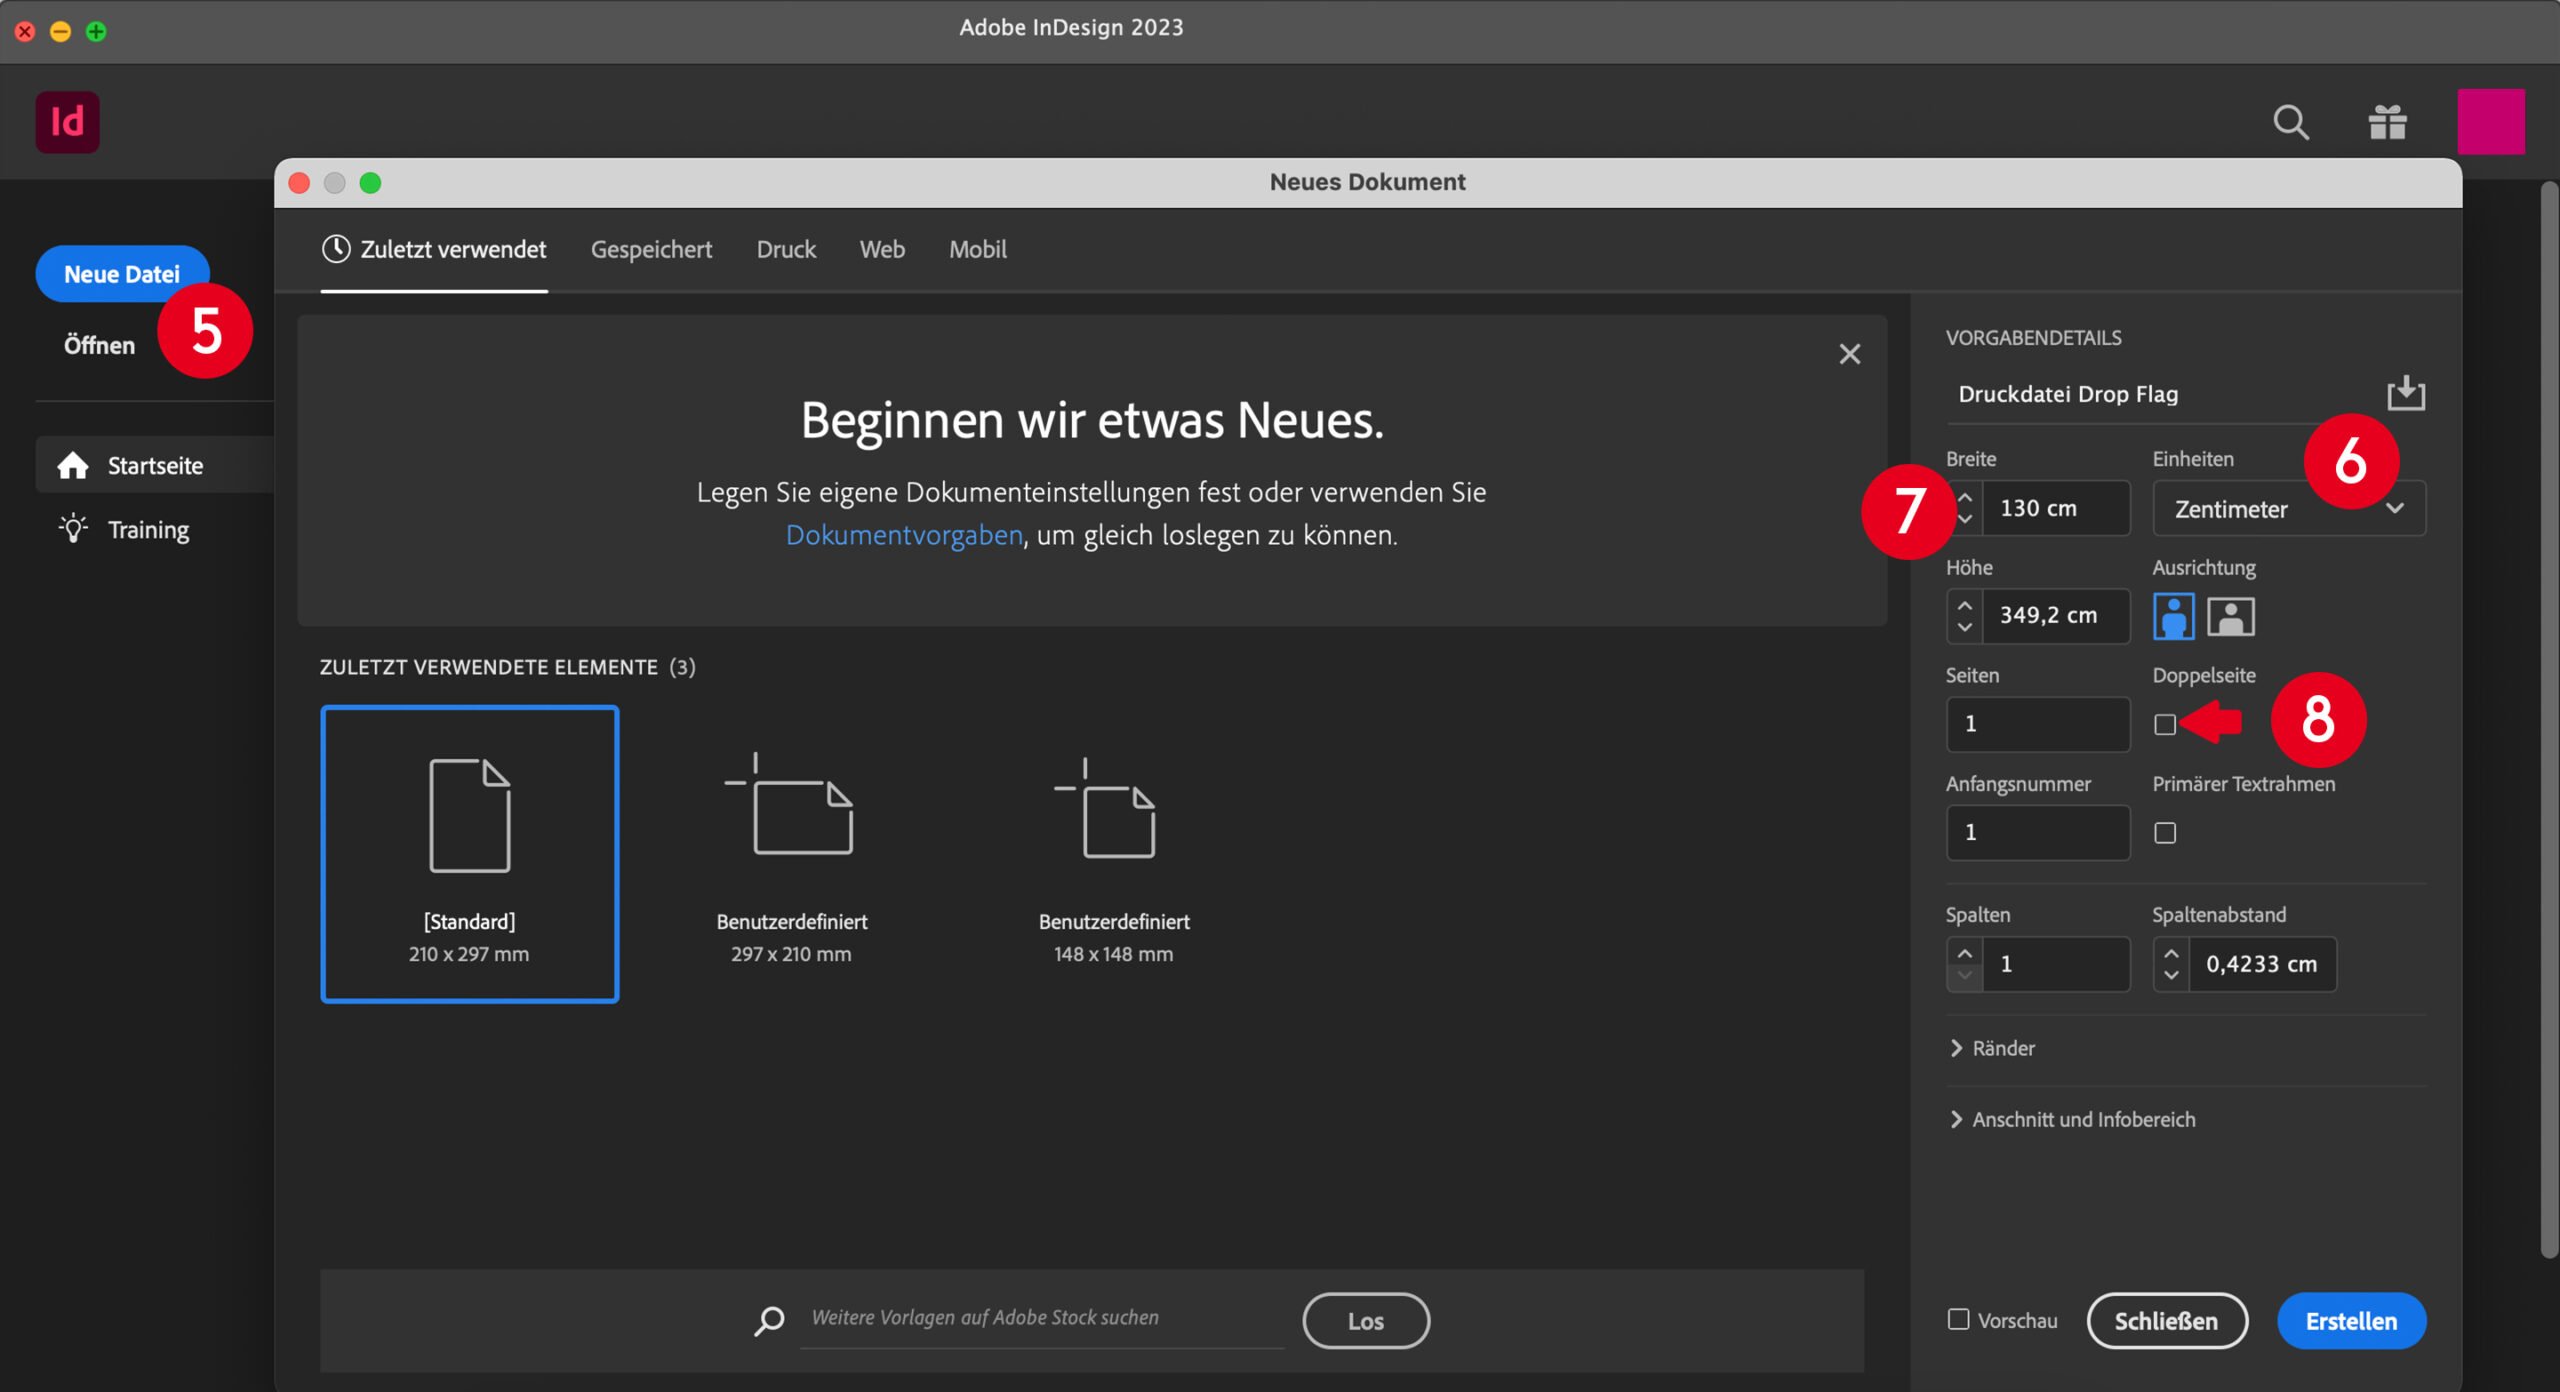Image resolution: width=2560 pixels, height=1392 pixels.
Task: Switch to the Druck tab
Action: [x=786, y=249]
